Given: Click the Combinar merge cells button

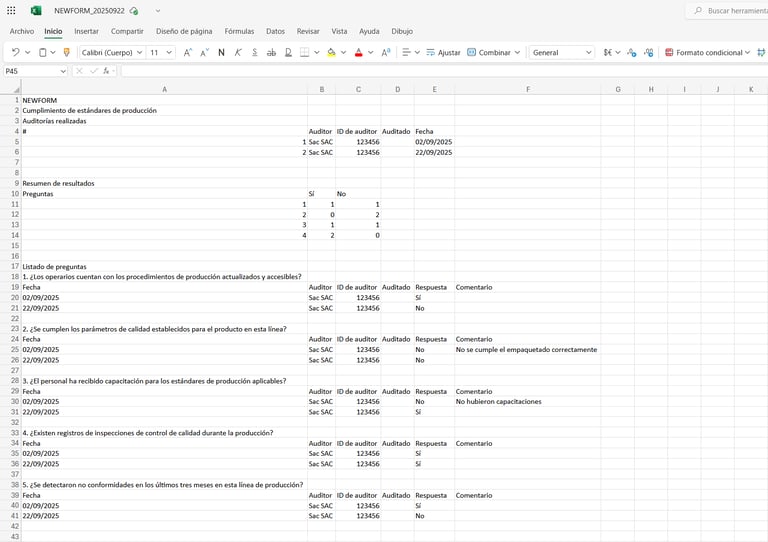Looking at the screenshot, I should [x=489, y=52].
